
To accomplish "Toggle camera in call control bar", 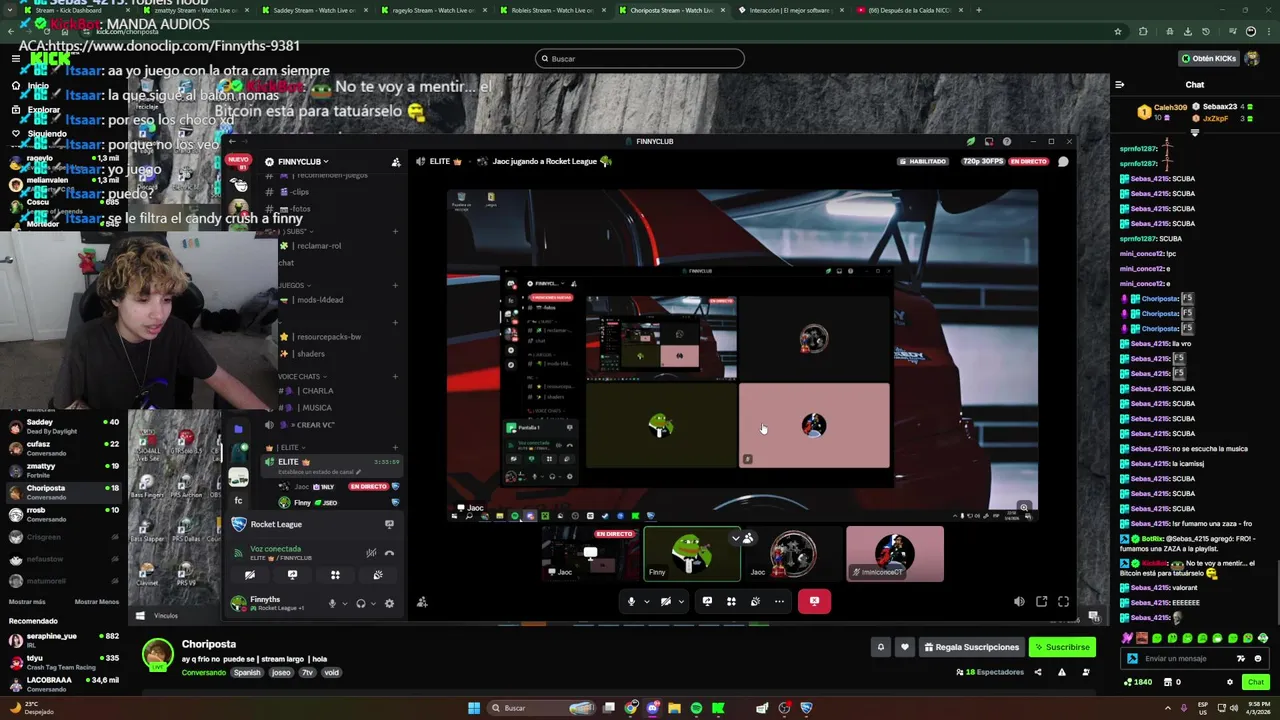I will coord(665,602).
